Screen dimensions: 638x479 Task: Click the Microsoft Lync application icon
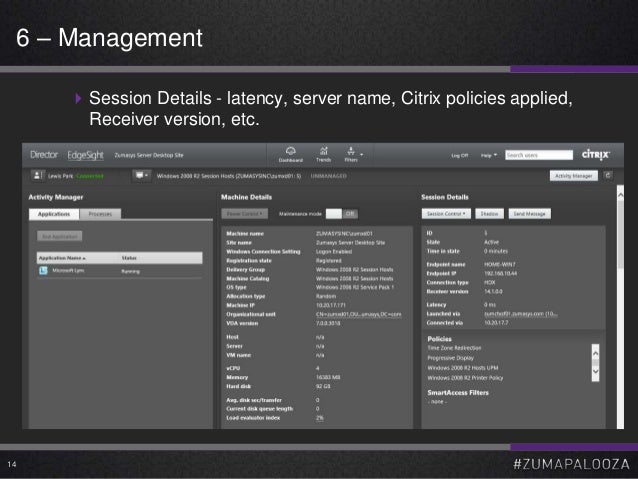point(43,271)
